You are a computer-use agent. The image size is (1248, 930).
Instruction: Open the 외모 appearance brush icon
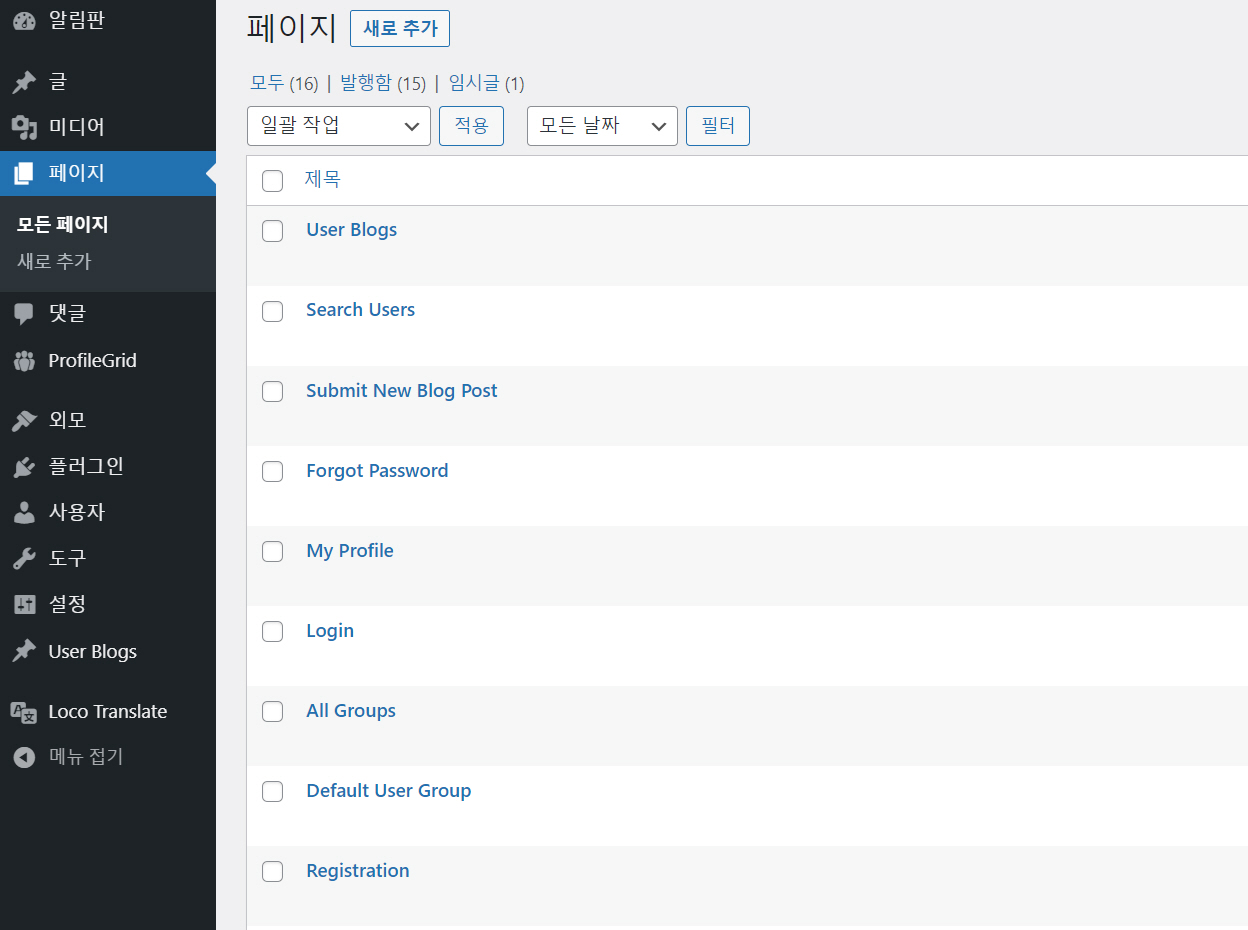[x=24, y=419]
